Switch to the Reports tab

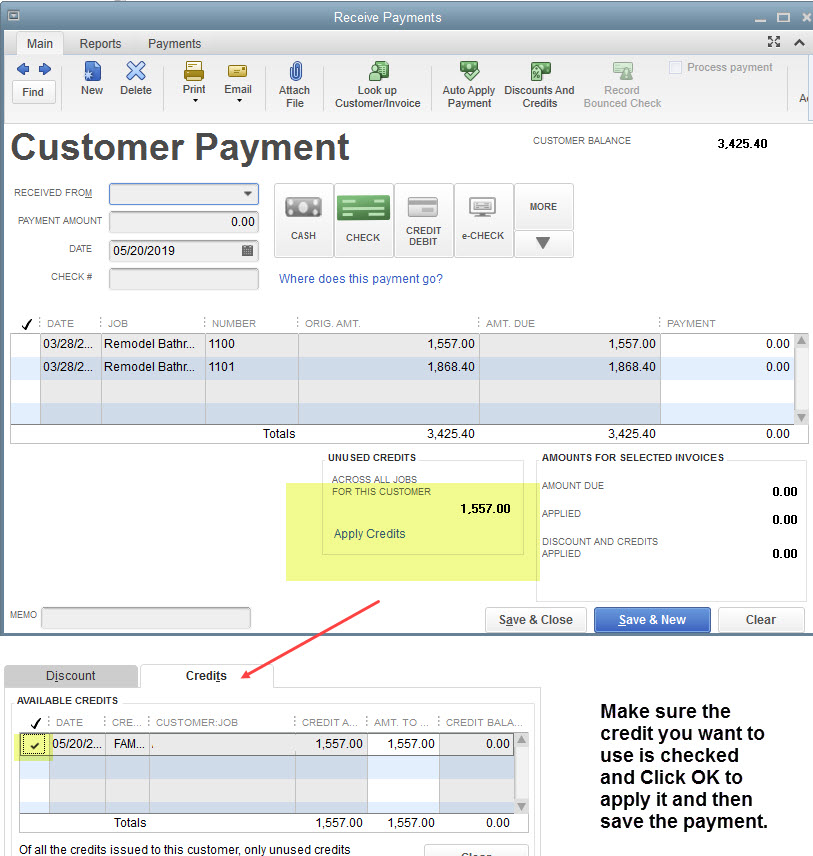point(100,43)
